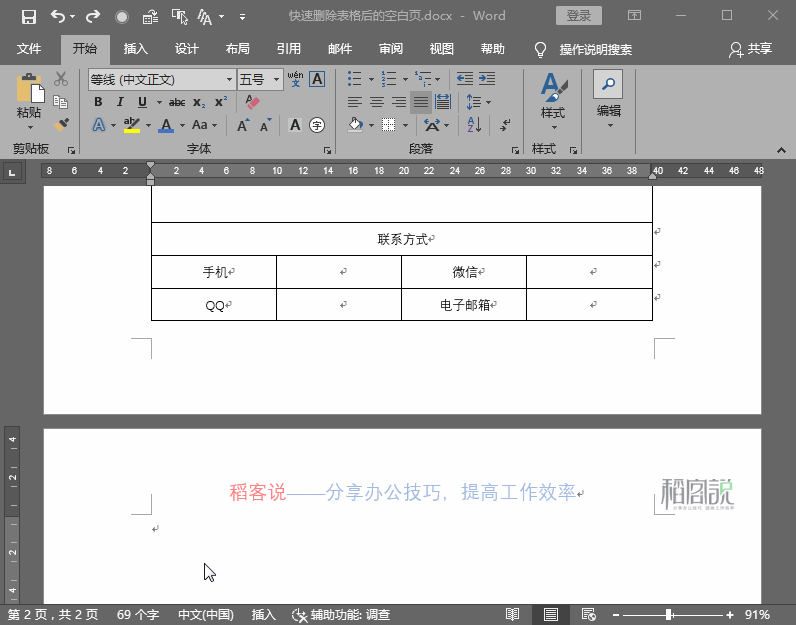Switch to the 审阅 Review tab

390,49
